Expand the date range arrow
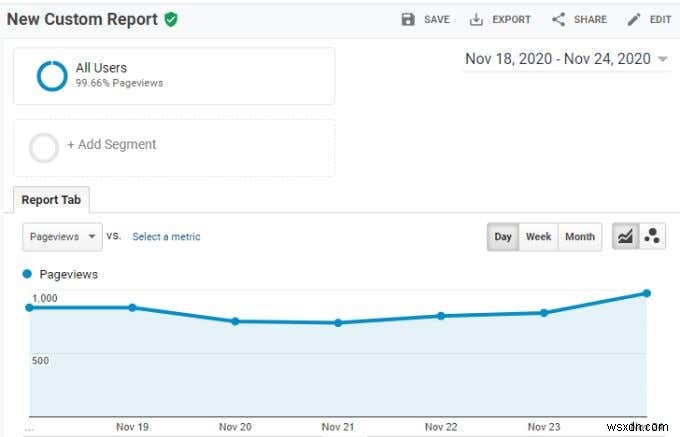This screenshot has width=680, height=437. (662, 59)
